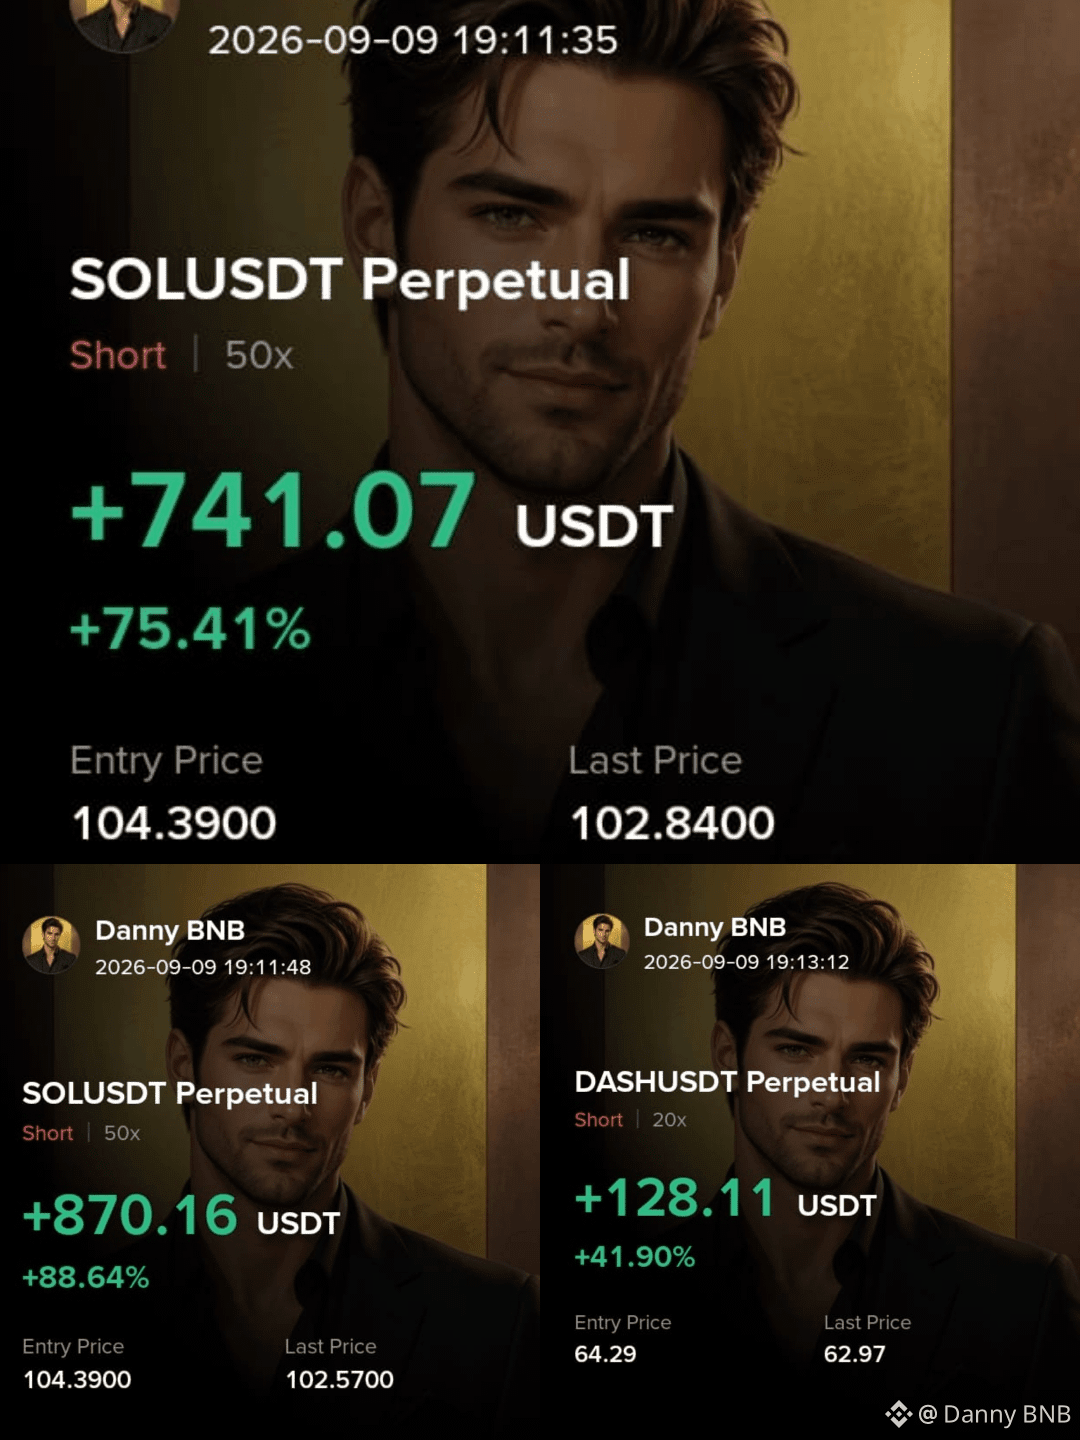Click the Binance logo icon in watermark
1080x1440 pixels.
(x=898, y=1414)
